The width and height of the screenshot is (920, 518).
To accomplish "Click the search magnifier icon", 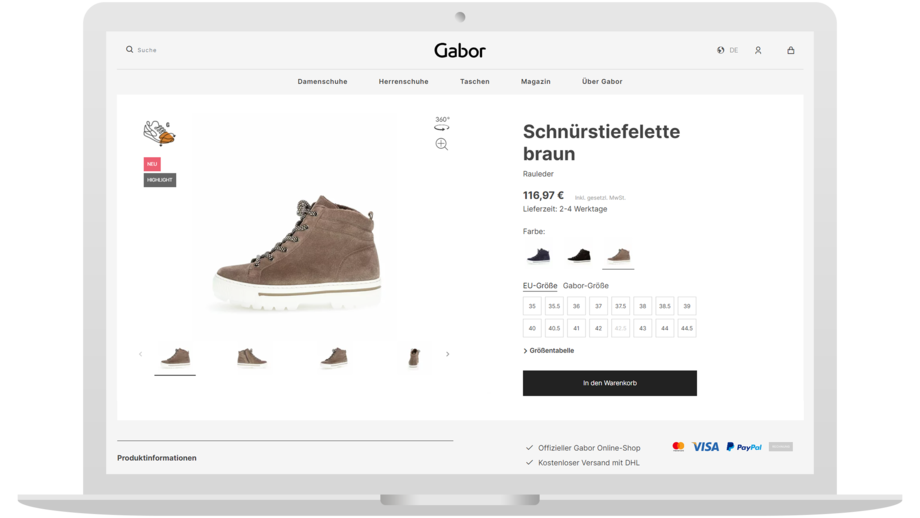I will click(129, 49).
